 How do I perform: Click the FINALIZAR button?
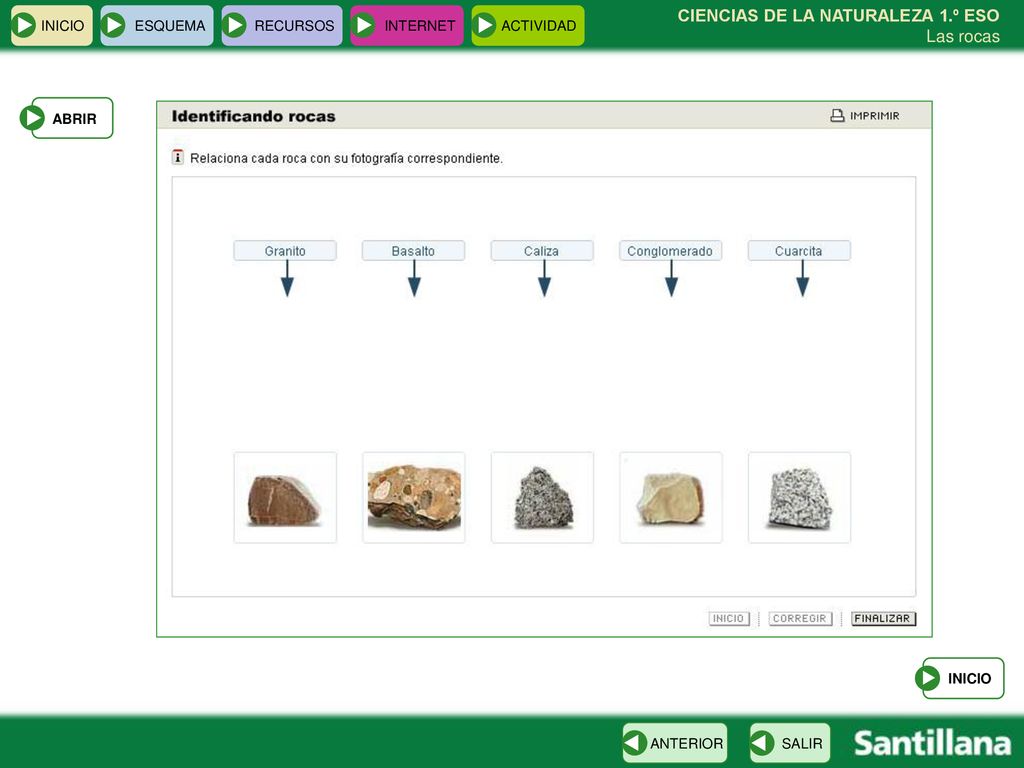pyautogui.click(x=884, y=618)
